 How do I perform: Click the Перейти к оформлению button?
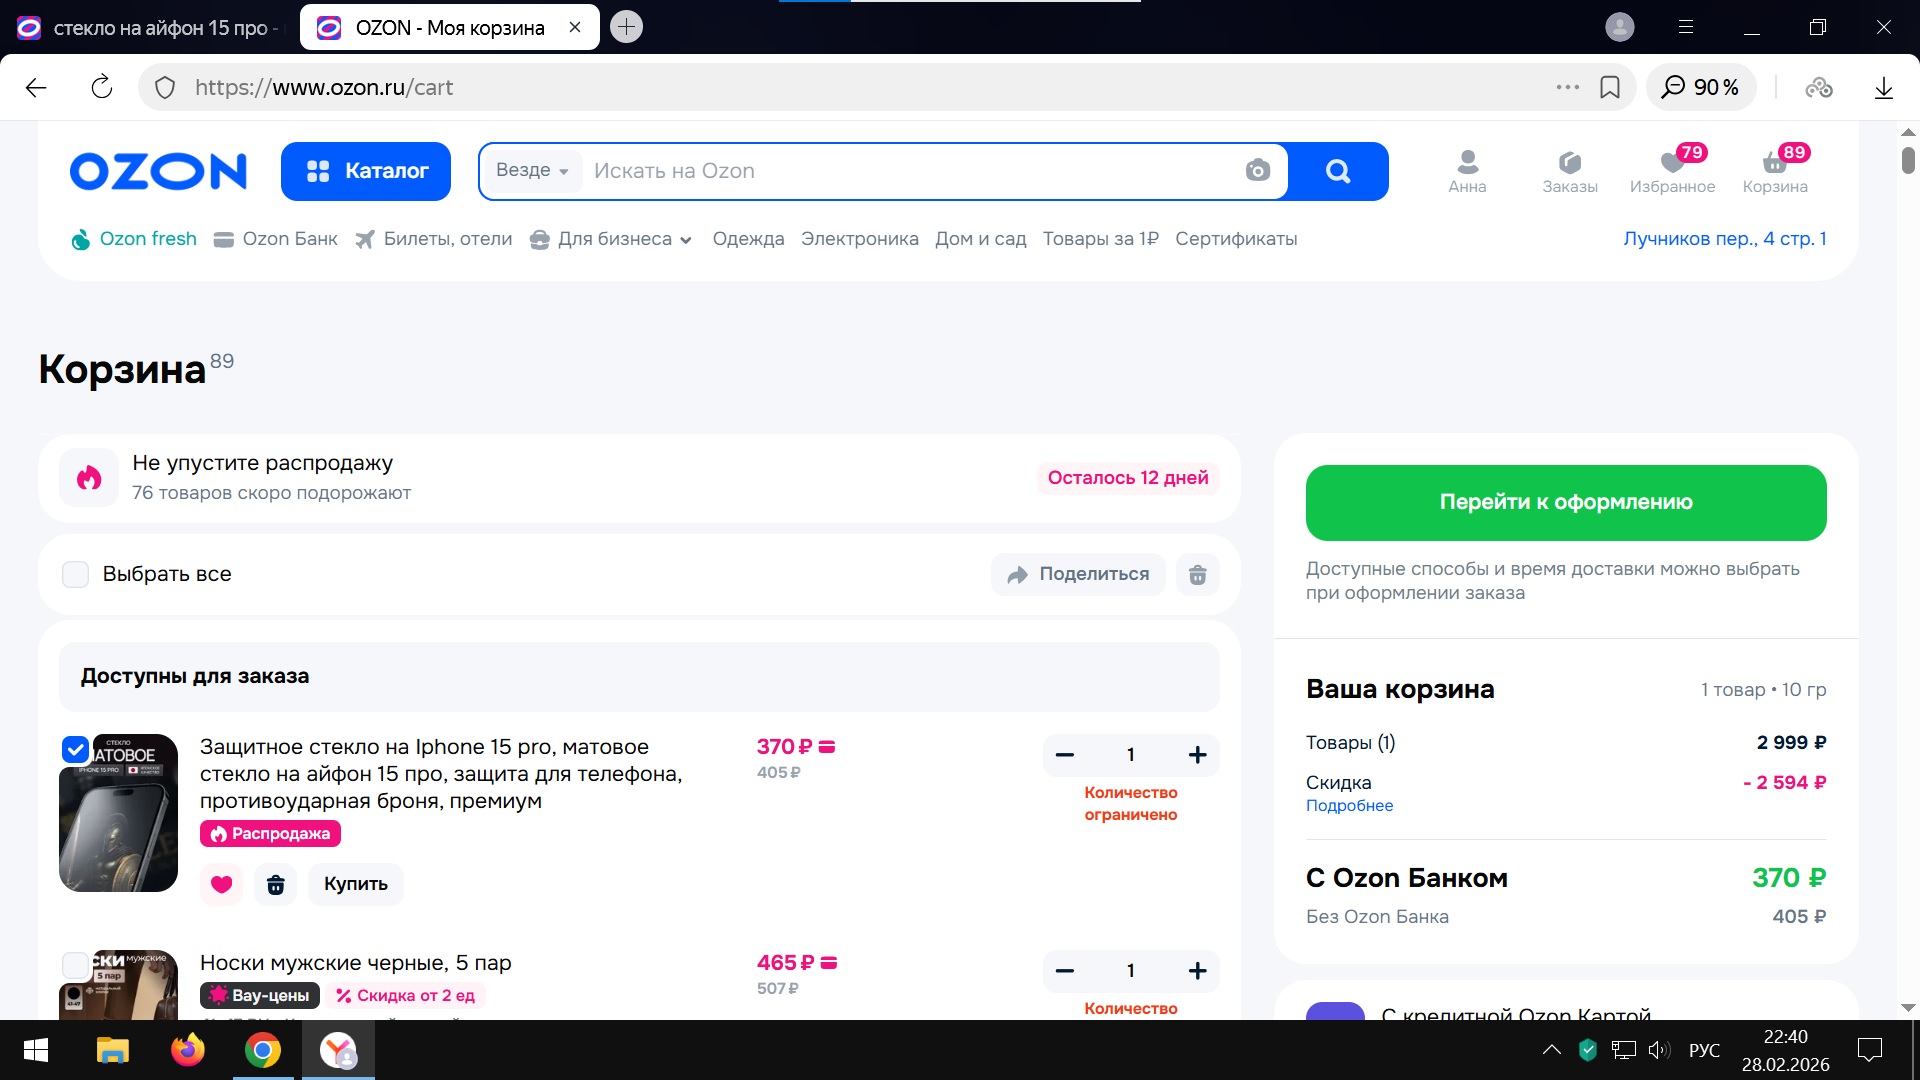click(x=1565, y=502)
